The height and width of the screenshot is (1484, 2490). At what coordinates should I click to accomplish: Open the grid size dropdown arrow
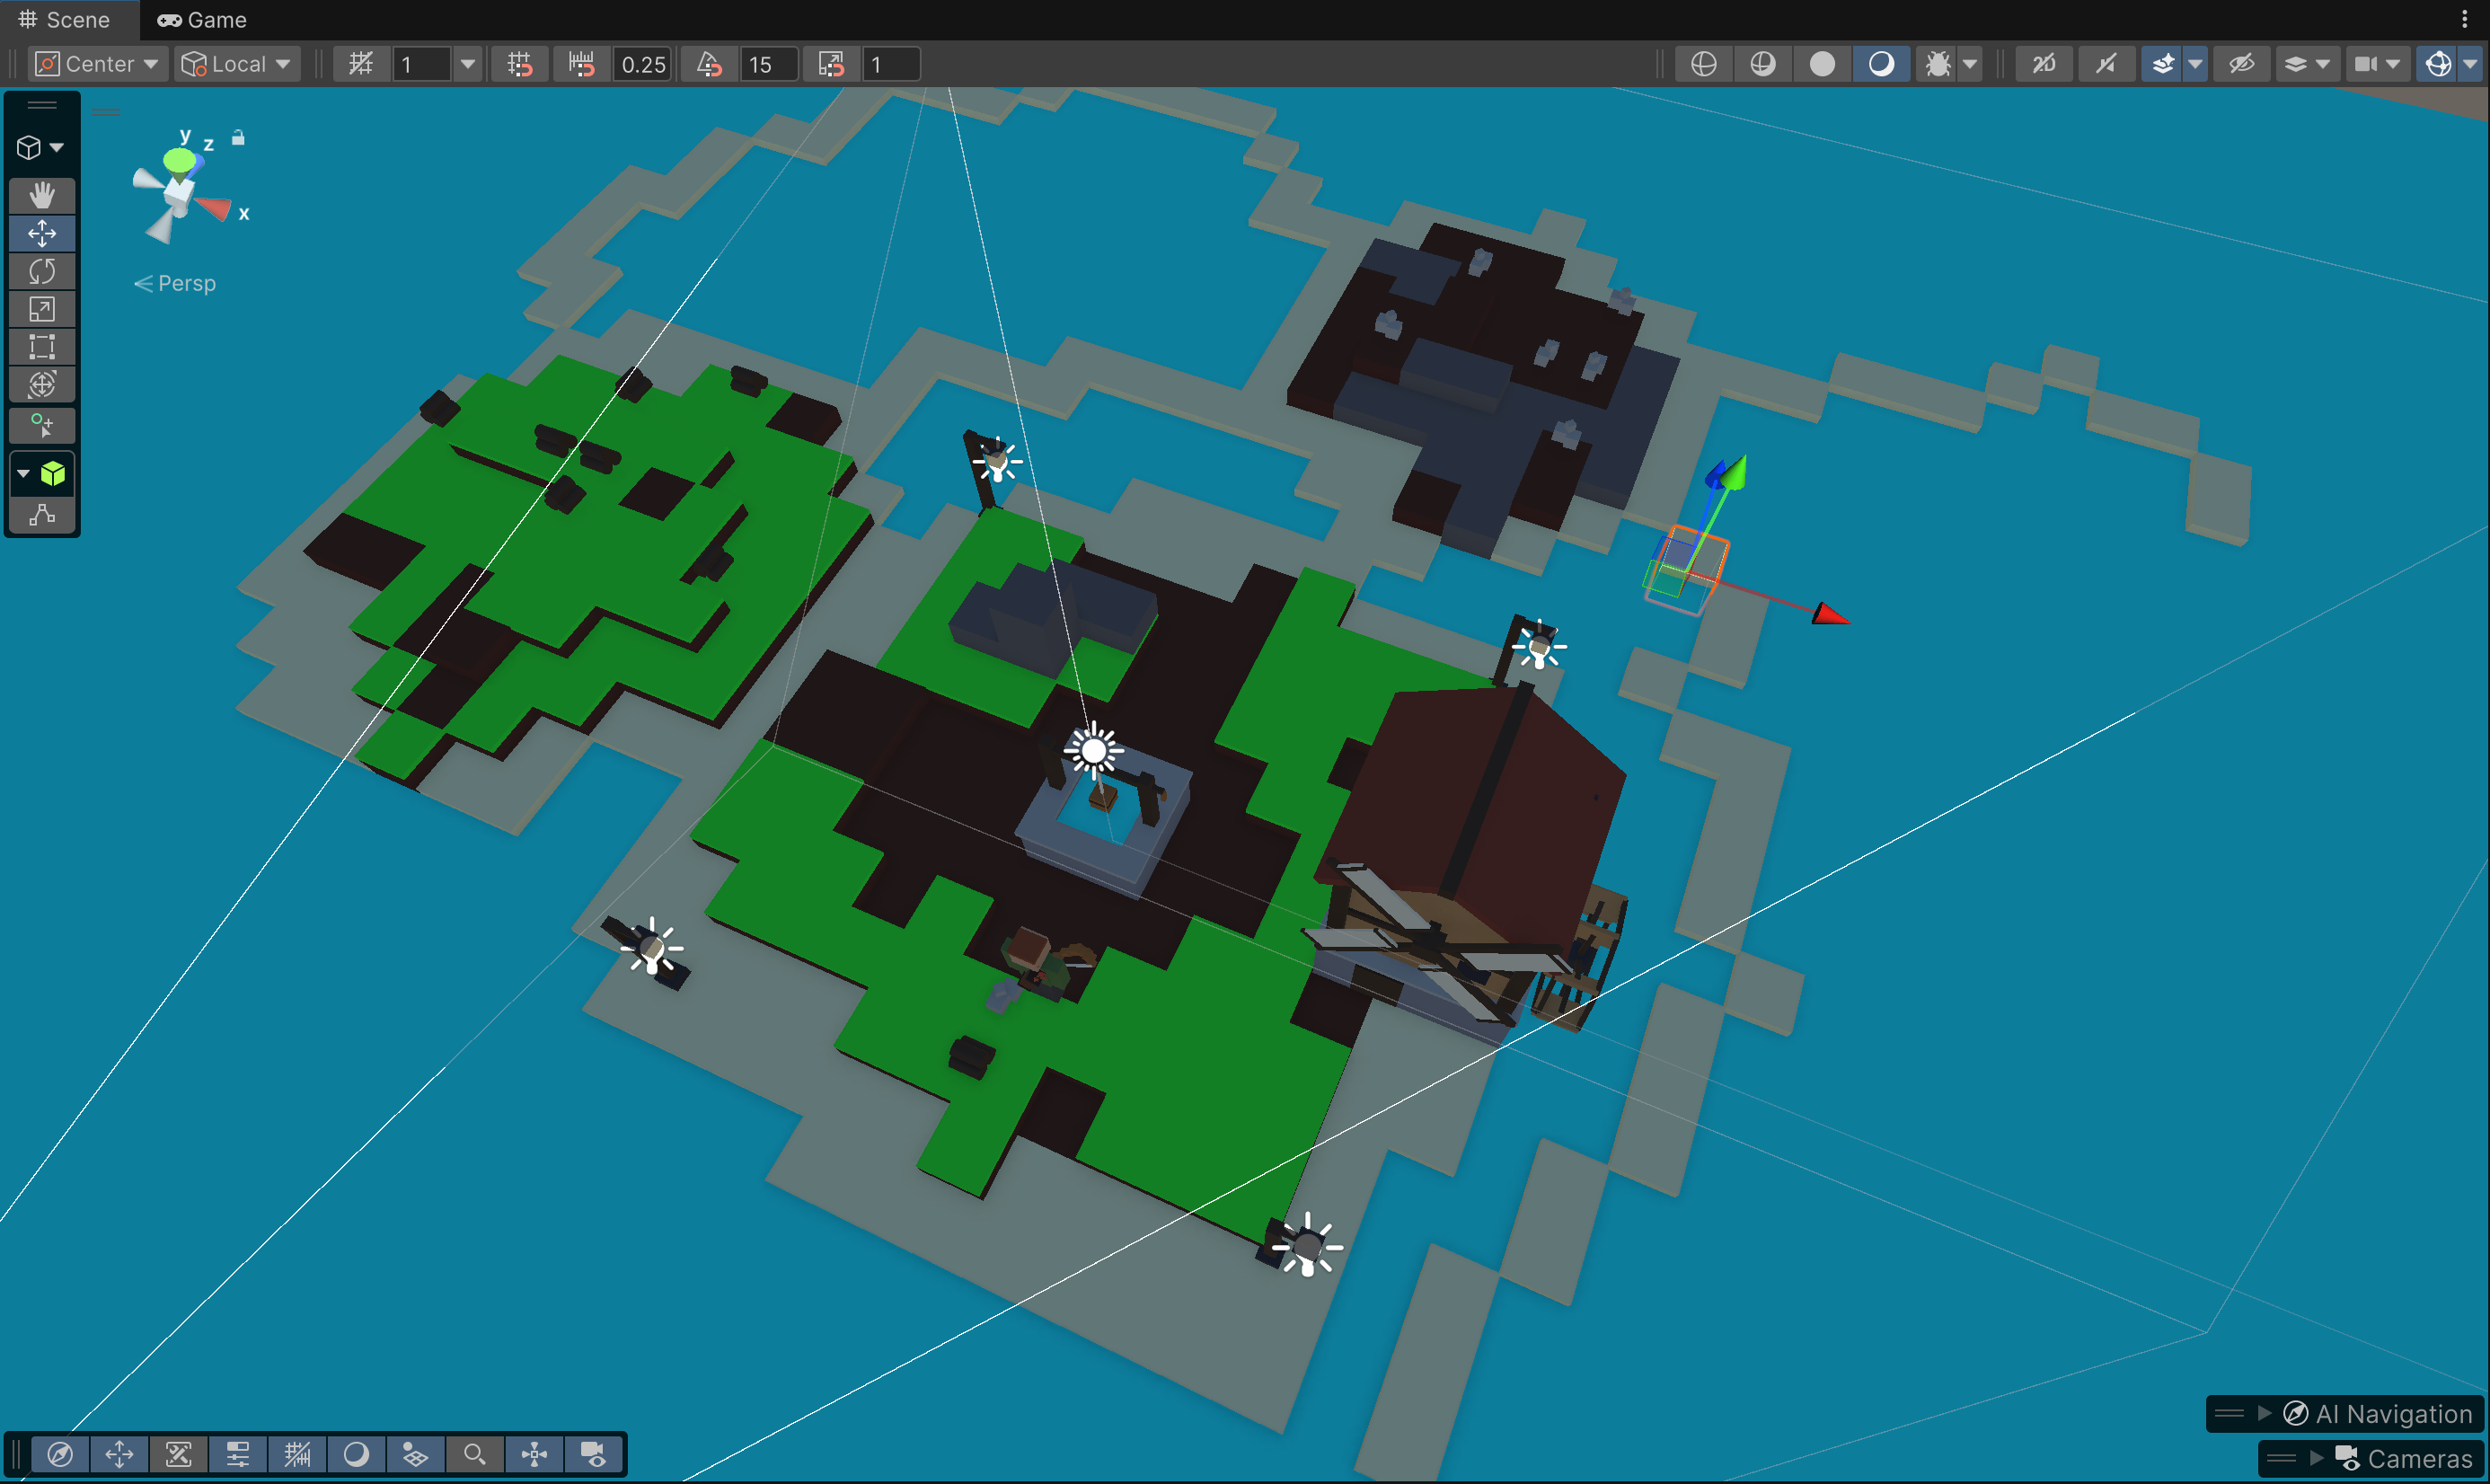point(467,64)
